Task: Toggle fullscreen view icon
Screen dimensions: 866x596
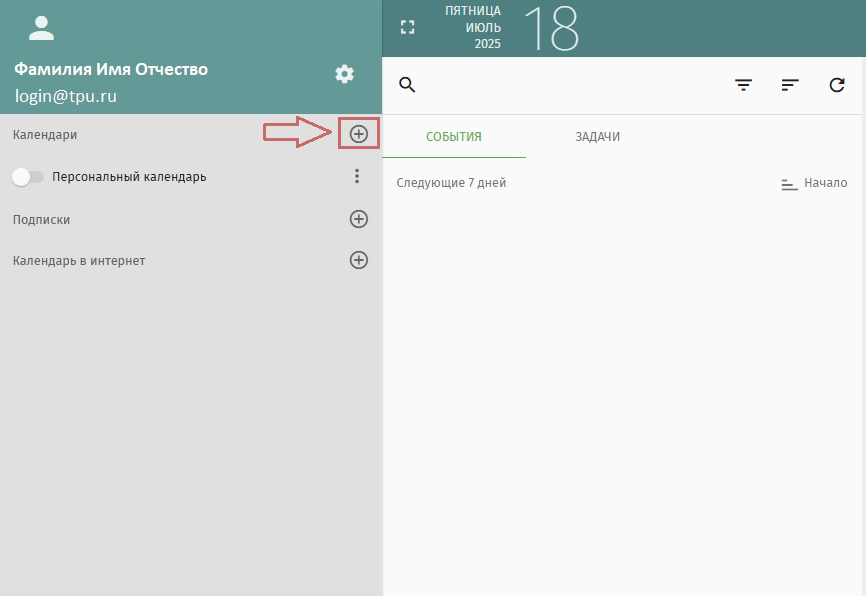Action: (x=408, y=27)
